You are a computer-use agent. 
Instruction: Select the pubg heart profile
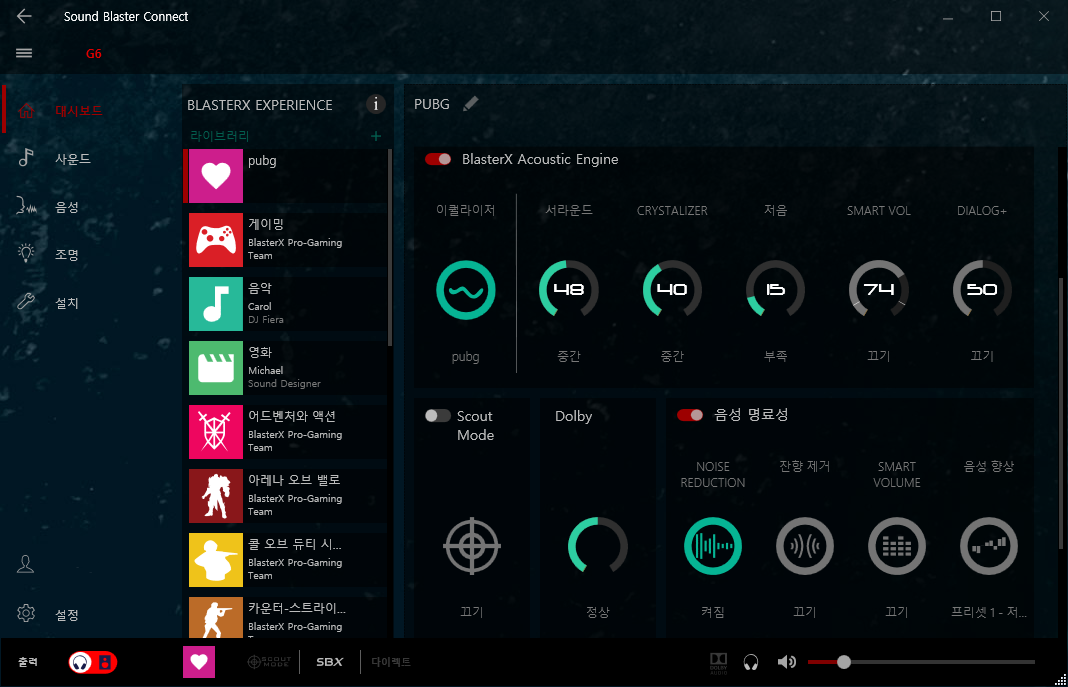[287, 176]
